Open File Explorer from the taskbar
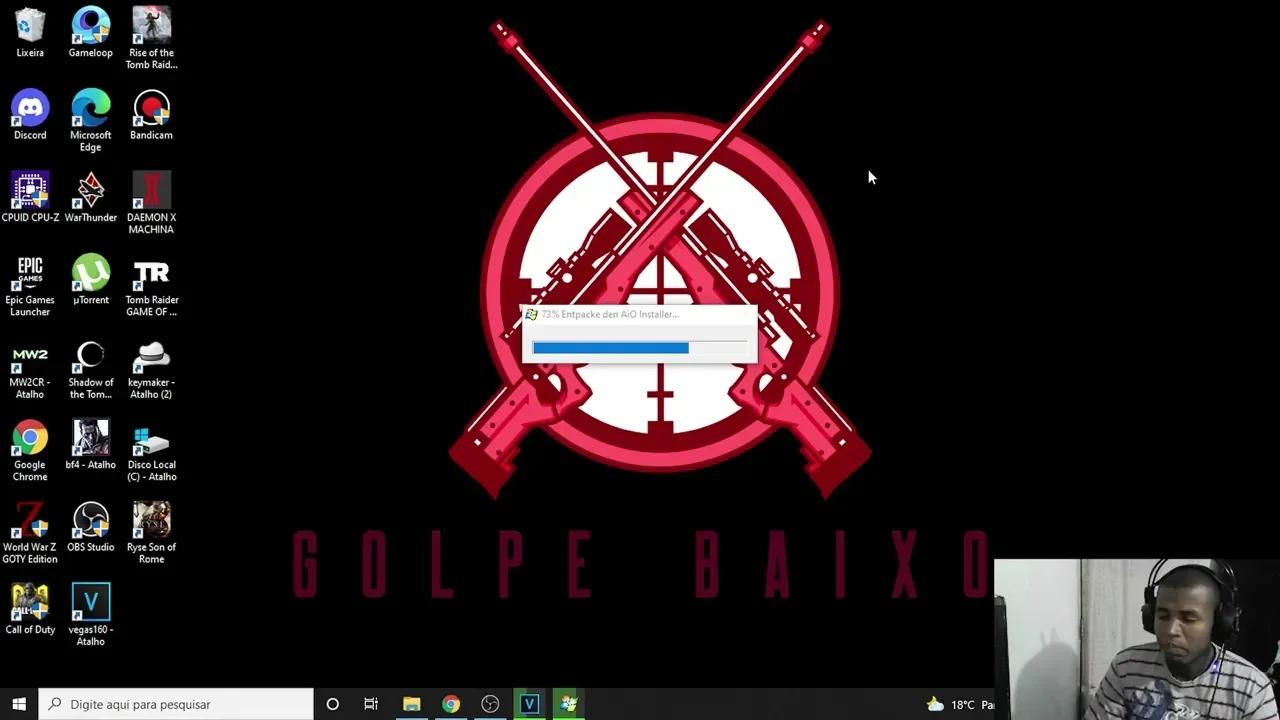 [x=411, y=704]
